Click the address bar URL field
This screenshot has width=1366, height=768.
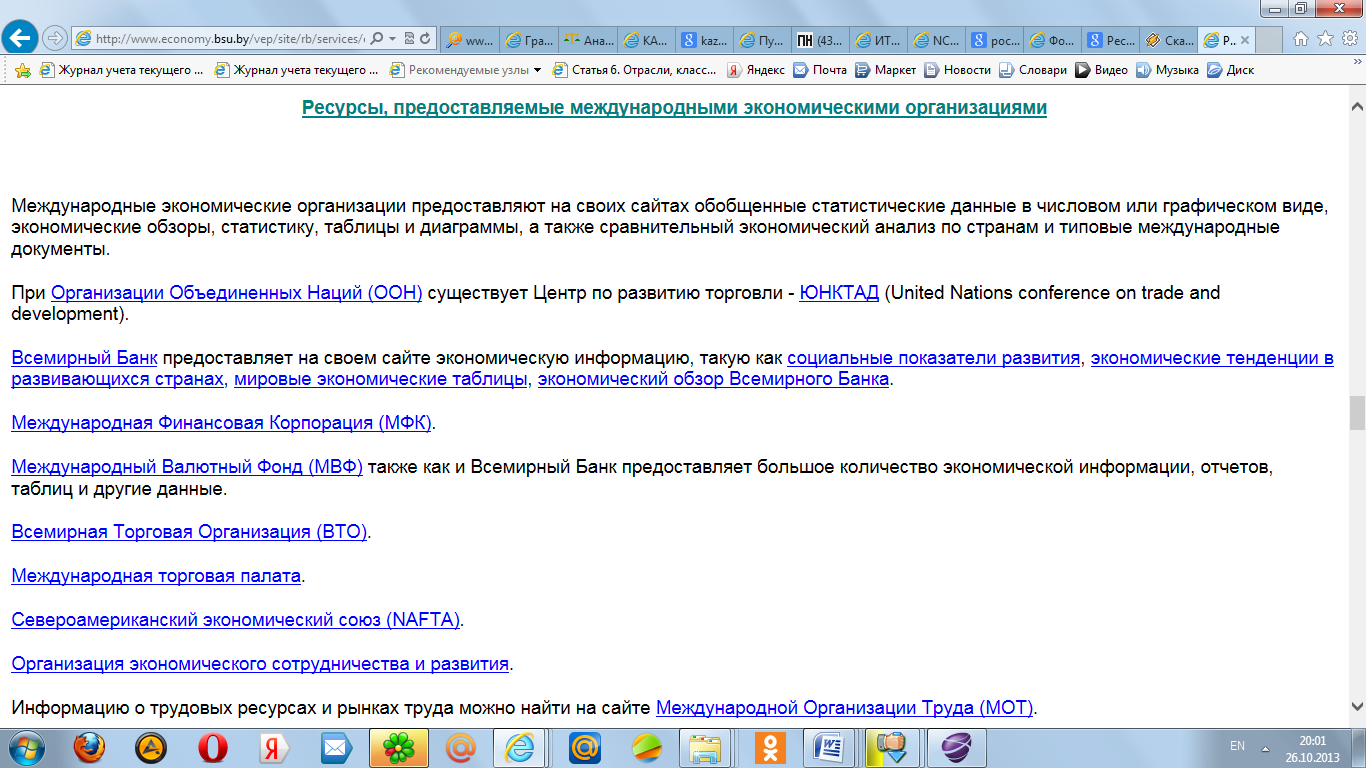[x=230, y=39]
